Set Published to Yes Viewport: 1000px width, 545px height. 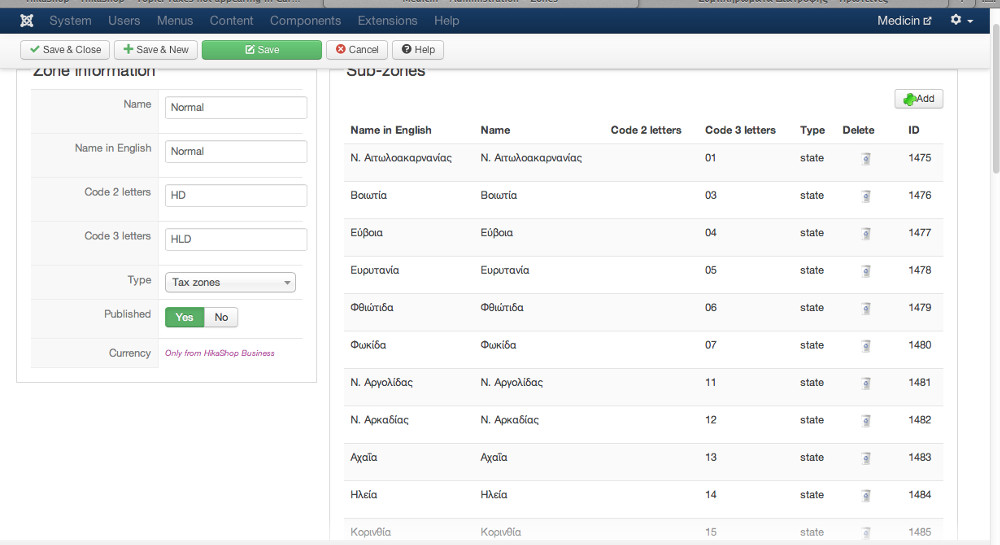click(x=184, y=317)
